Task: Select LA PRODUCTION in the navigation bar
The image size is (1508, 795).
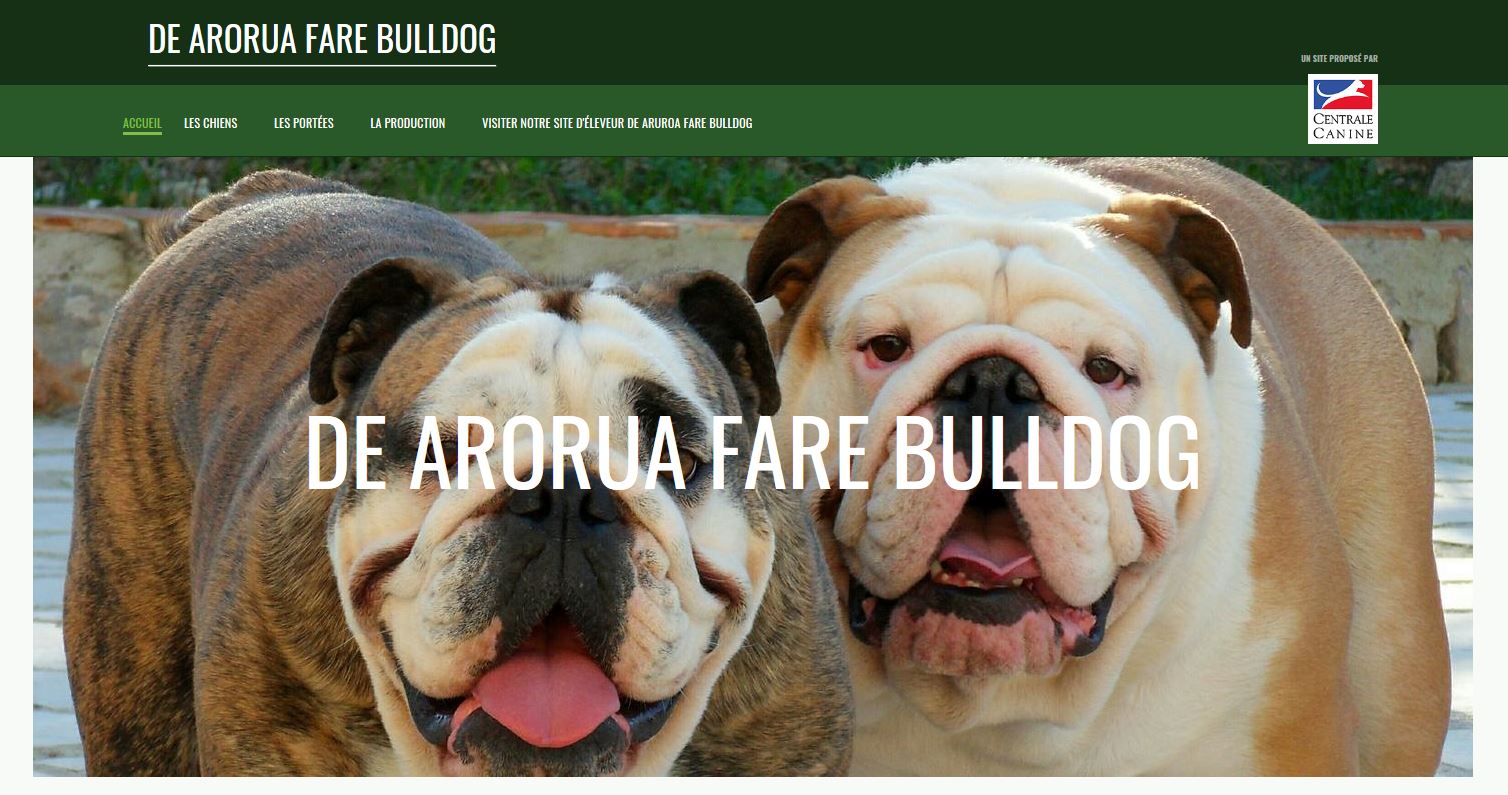Action: pyautogui.click(x=408, y=123)
